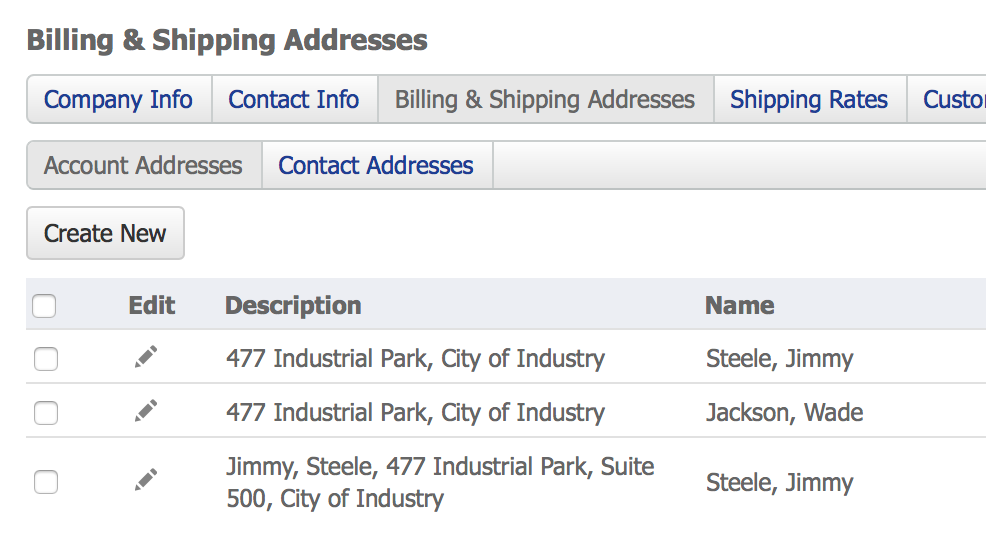Image resolution: width=986 pixels, height=560 pixels.
Task: Select the Billing & Shipping Addresses tab
Action: coord(545,100)
